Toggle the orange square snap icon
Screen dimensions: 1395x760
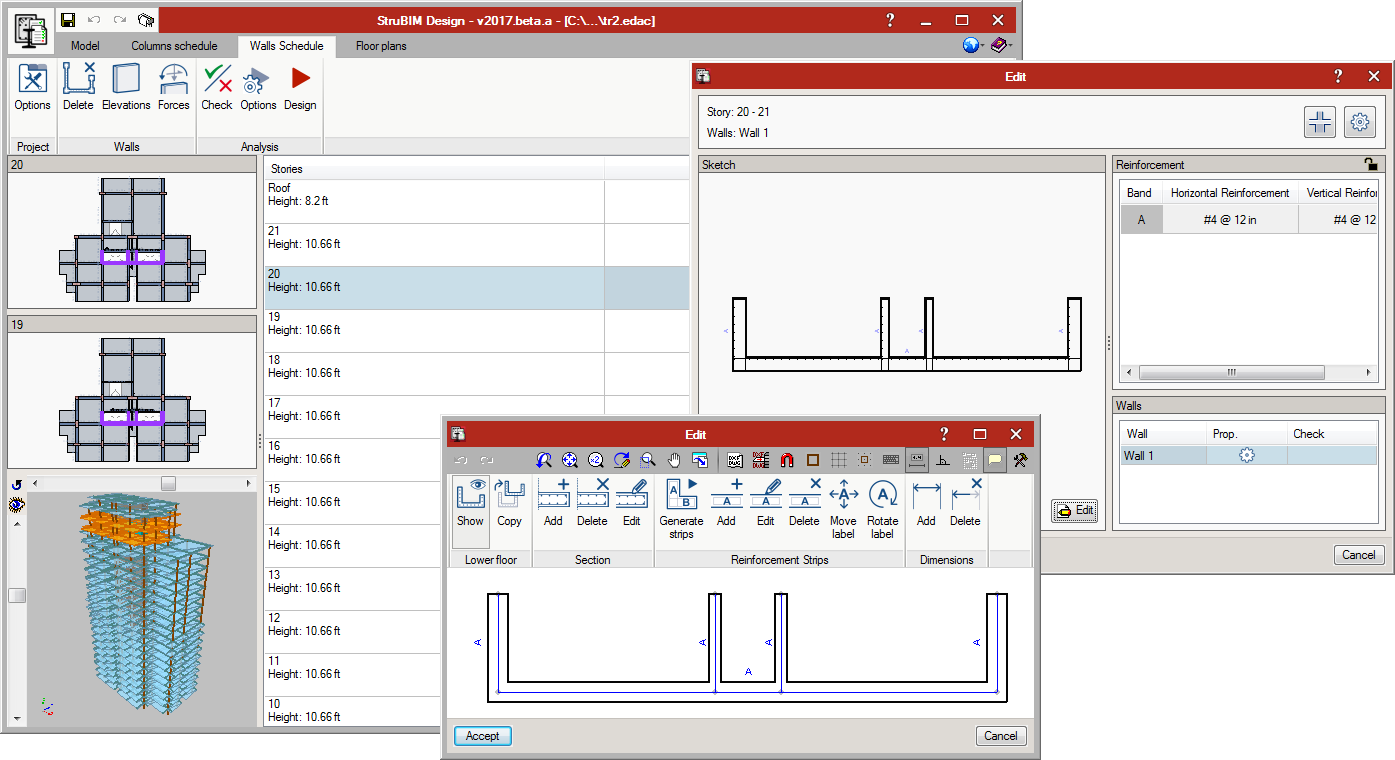tap(813, 460)
